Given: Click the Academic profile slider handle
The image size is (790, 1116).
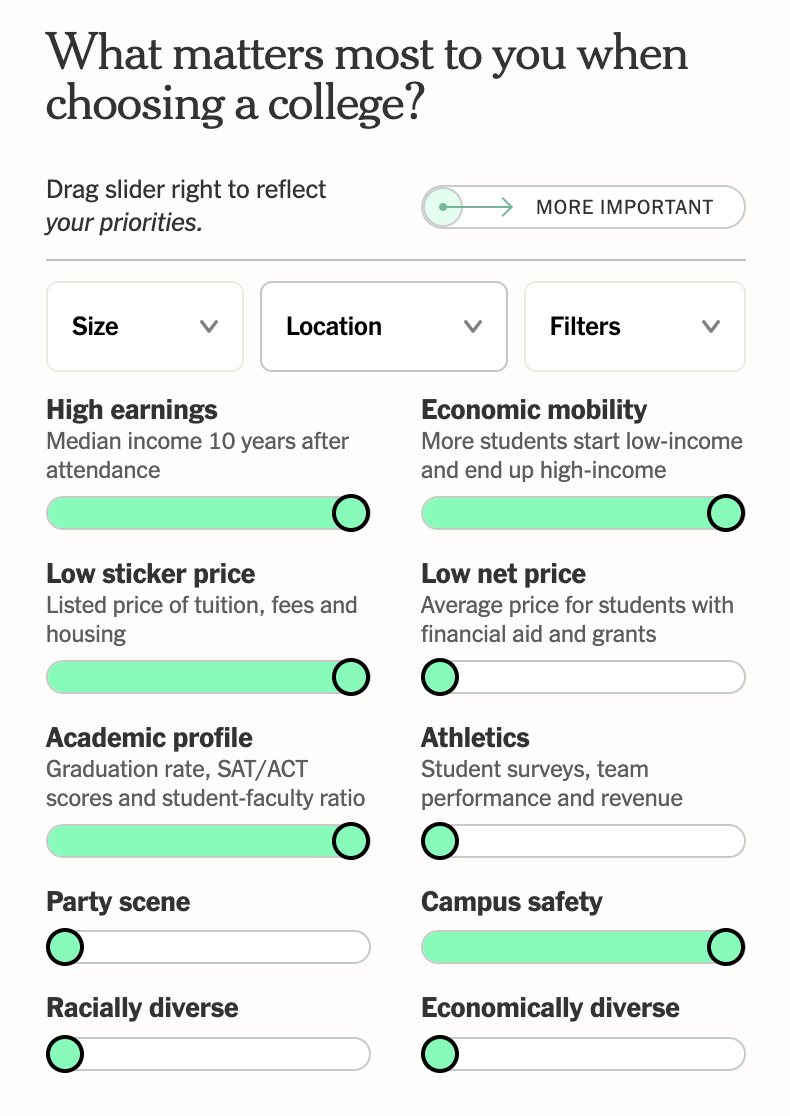Looking at the screenshot, I should [350, 841].
